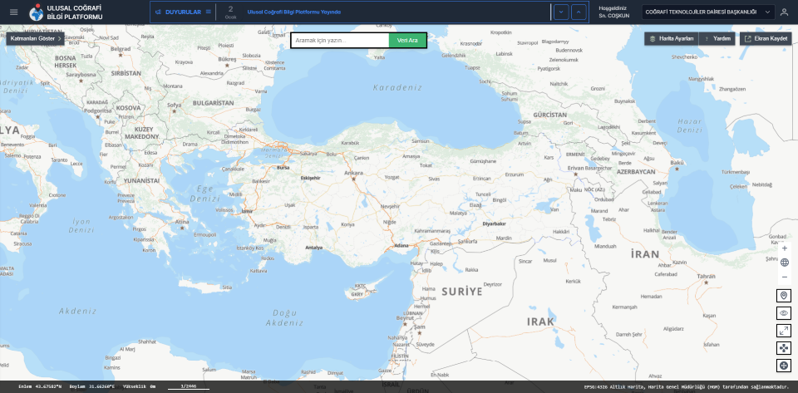Click the 1/2446 map scale indicator
The image size is (798, 393).
click(188, 387)
